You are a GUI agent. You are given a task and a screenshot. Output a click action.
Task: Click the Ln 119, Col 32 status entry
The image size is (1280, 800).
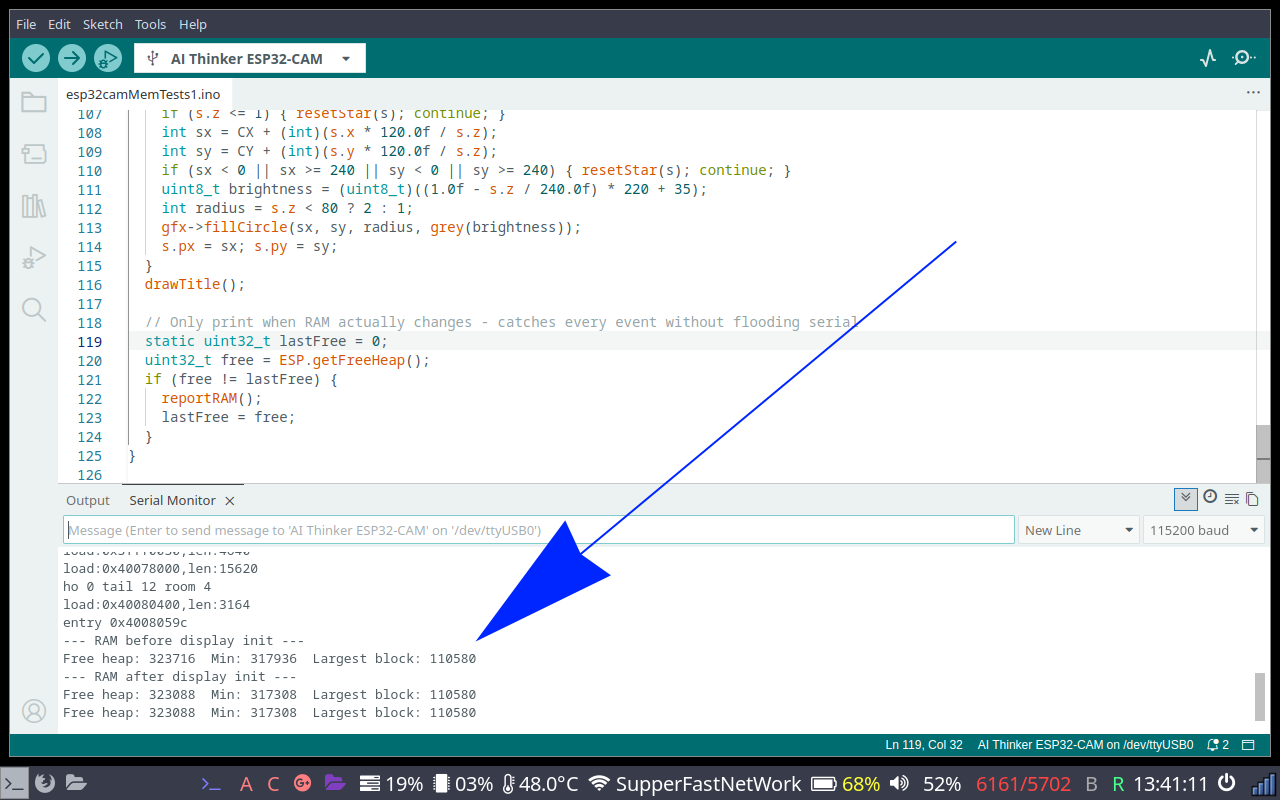(923, 745)
